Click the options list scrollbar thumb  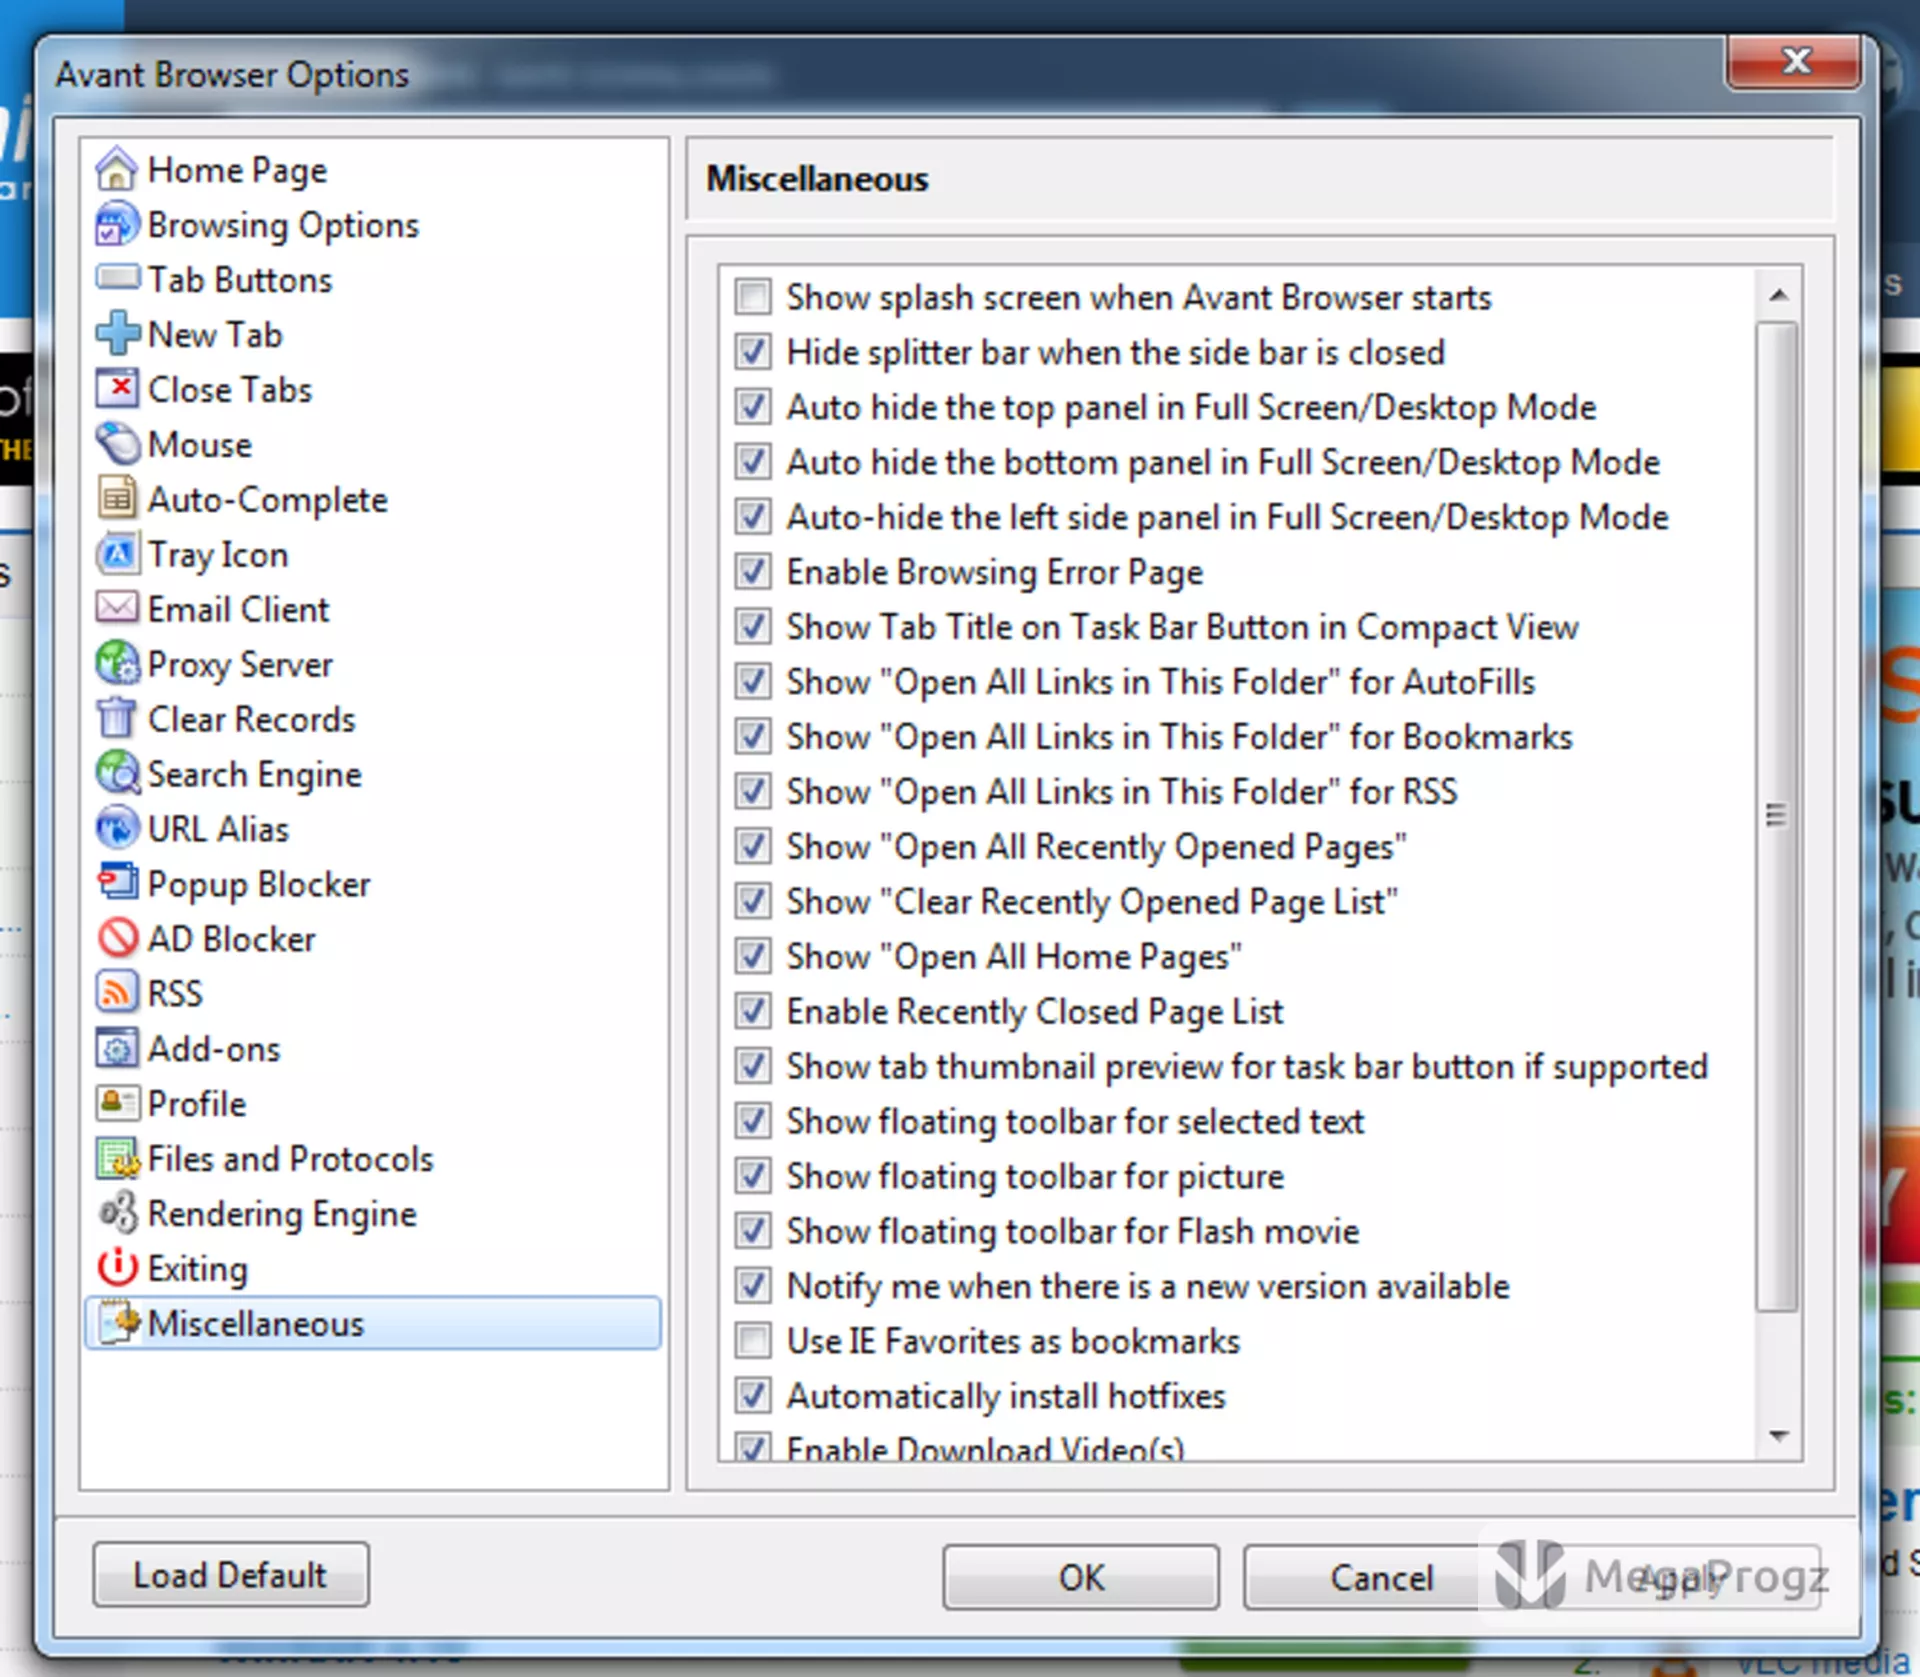point(1778,815)
